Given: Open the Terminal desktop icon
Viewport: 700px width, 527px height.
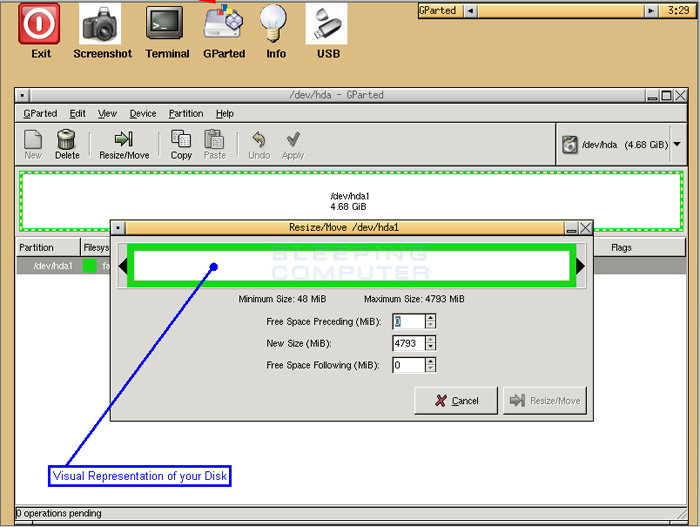Looking at the screenshot, I should [x=164, y=24].
